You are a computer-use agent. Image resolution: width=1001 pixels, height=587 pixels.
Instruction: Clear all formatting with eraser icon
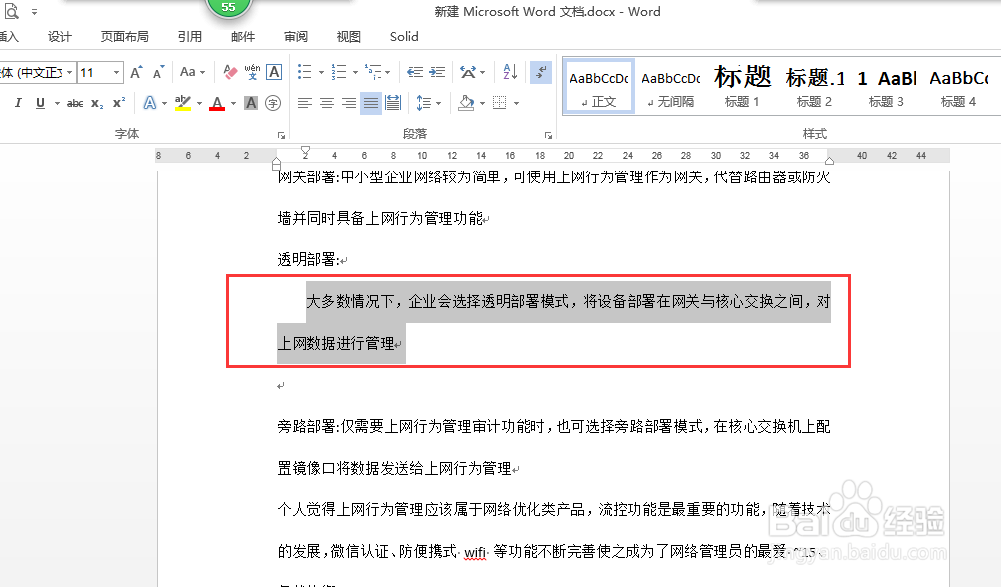[230, 72]
